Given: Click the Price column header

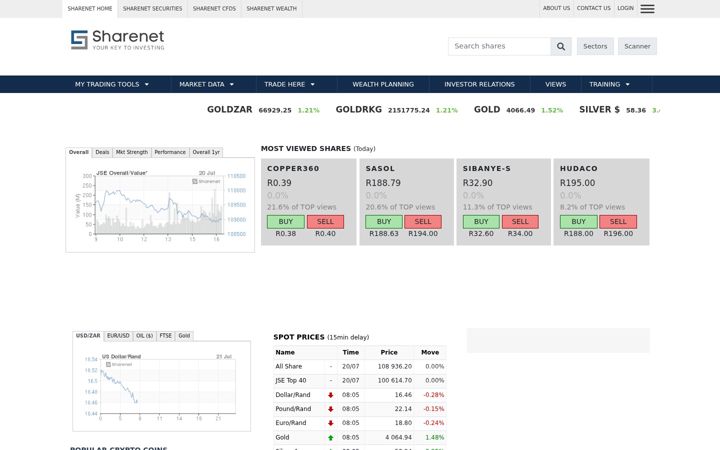Looking at the screenshot, I should click(x=389, y=352).
